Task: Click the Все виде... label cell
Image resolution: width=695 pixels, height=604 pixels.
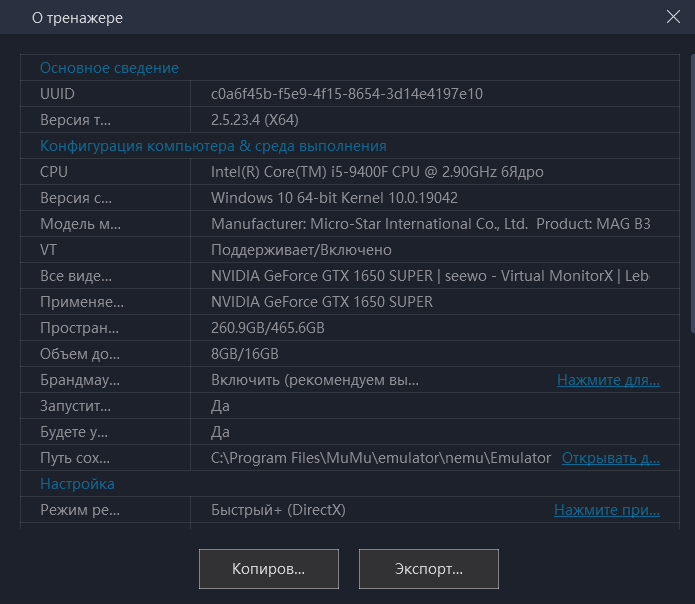Action: (x=105, y=276)
